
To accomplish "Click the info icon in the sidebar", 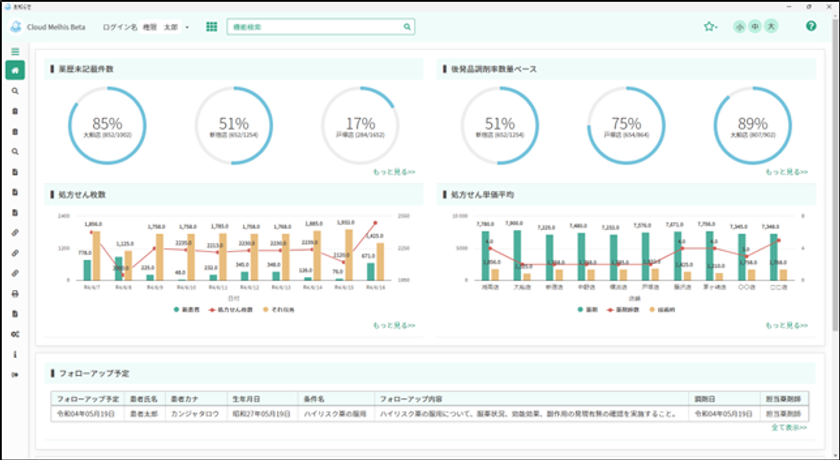I will click(x=15, y=353).
